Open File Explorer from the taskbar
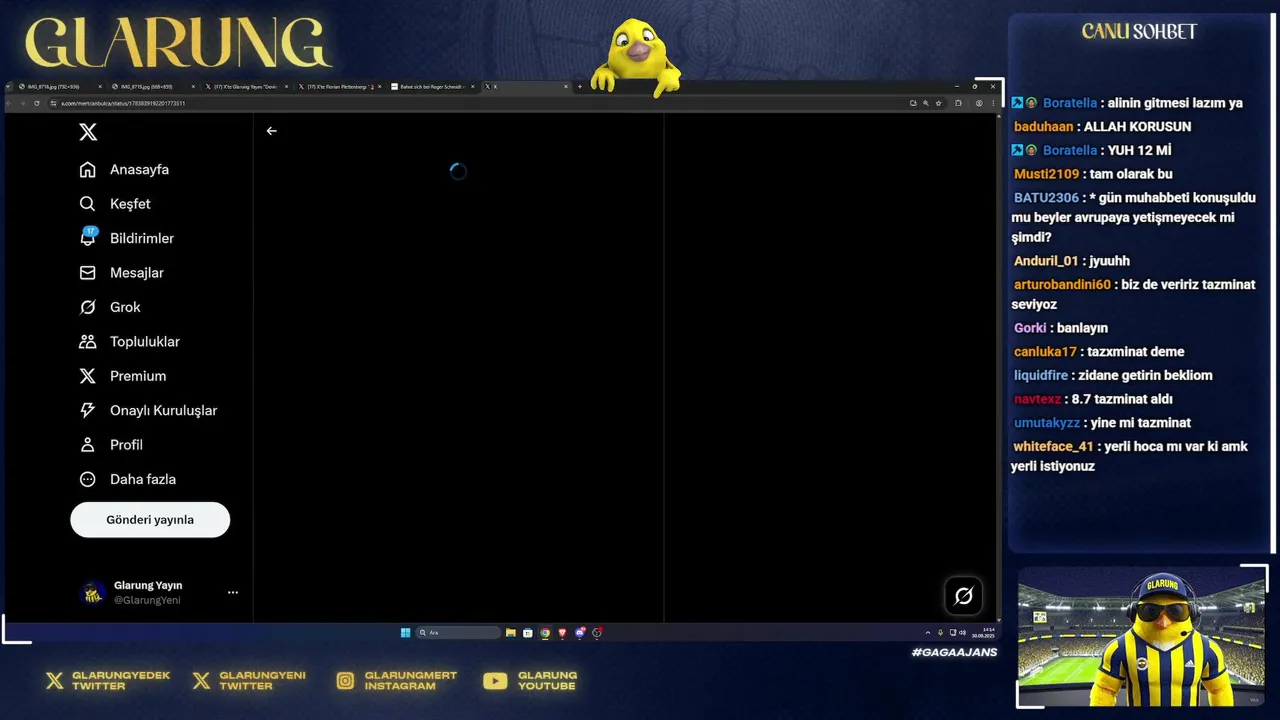The width and height of the screenshot is (1280, 720). click(511, 632)
